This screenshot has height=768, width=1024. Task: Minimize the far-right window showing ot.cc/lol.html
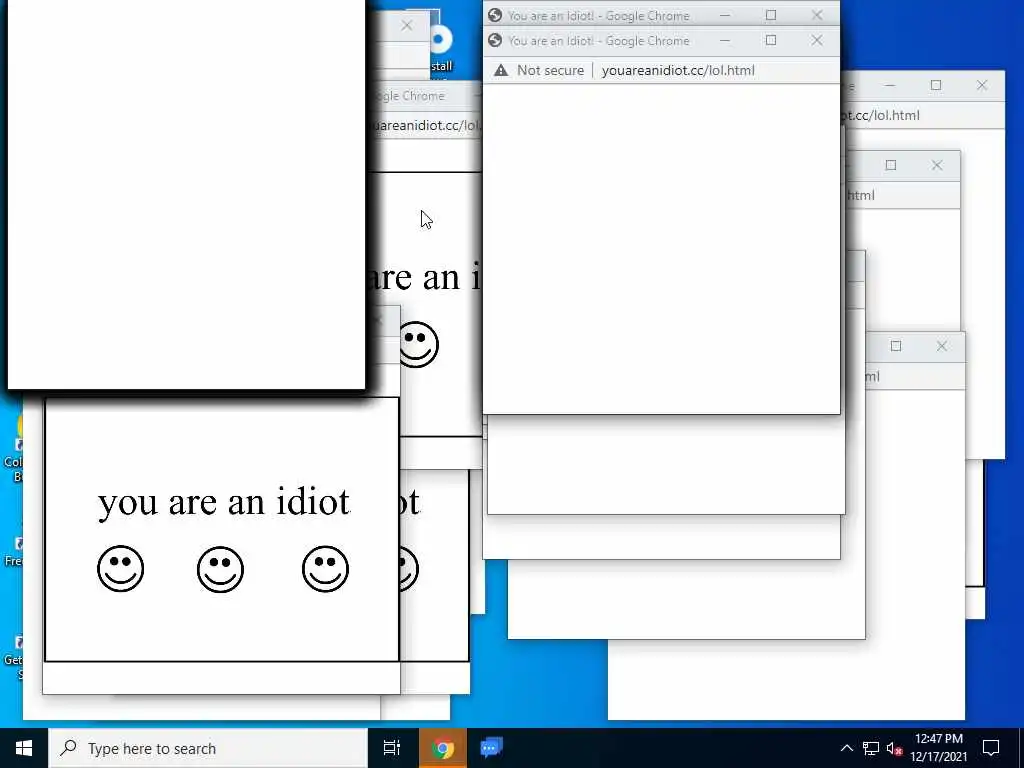[890, 86]
